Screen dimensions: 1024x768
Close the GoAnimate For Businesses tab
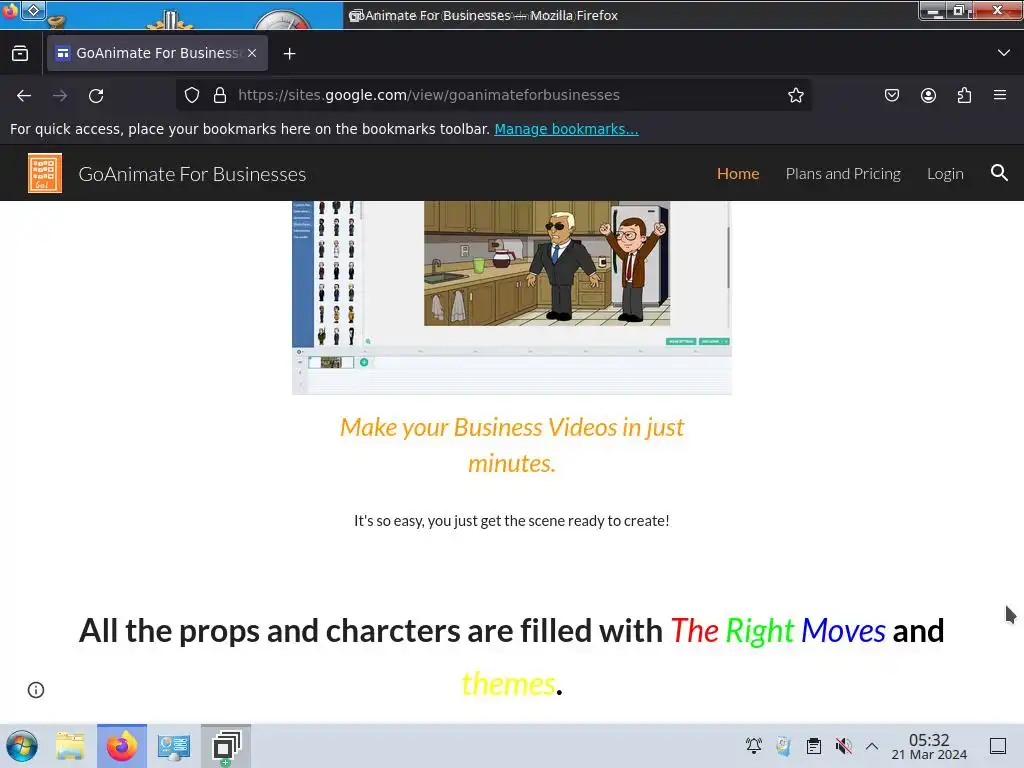point(252,53)
